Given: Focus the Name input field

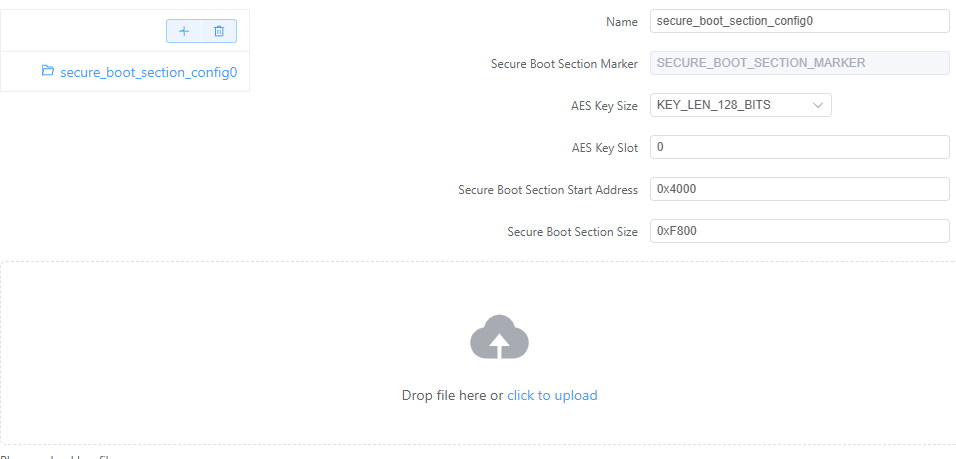Looking at the screenshot, I should click(800, 21).
